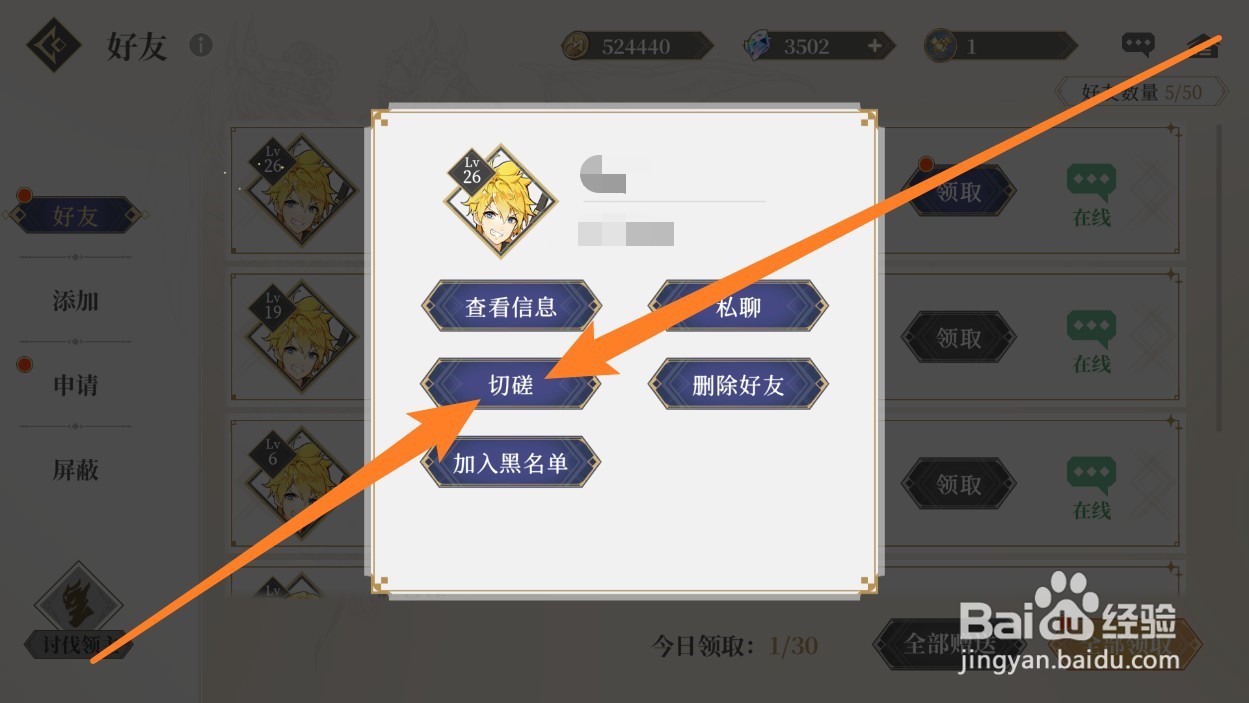Select the 好友 tab in sidebar
The image size is (1249, 703).
[x=76, y=216]
